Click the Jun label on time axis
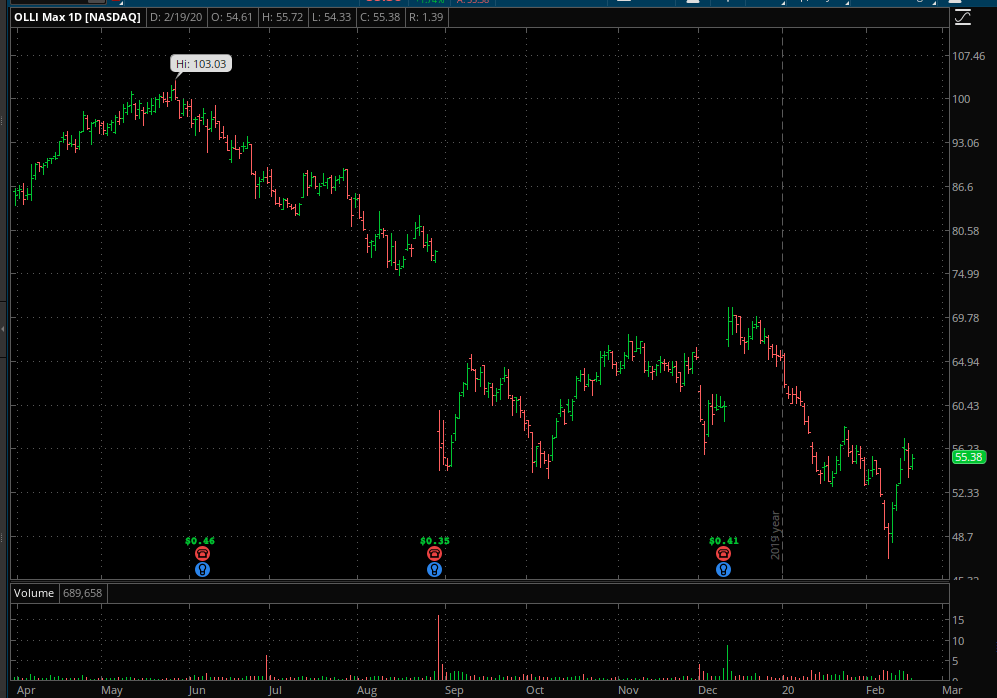Viewport: 997px width, 698px height. tap(197, 690)
